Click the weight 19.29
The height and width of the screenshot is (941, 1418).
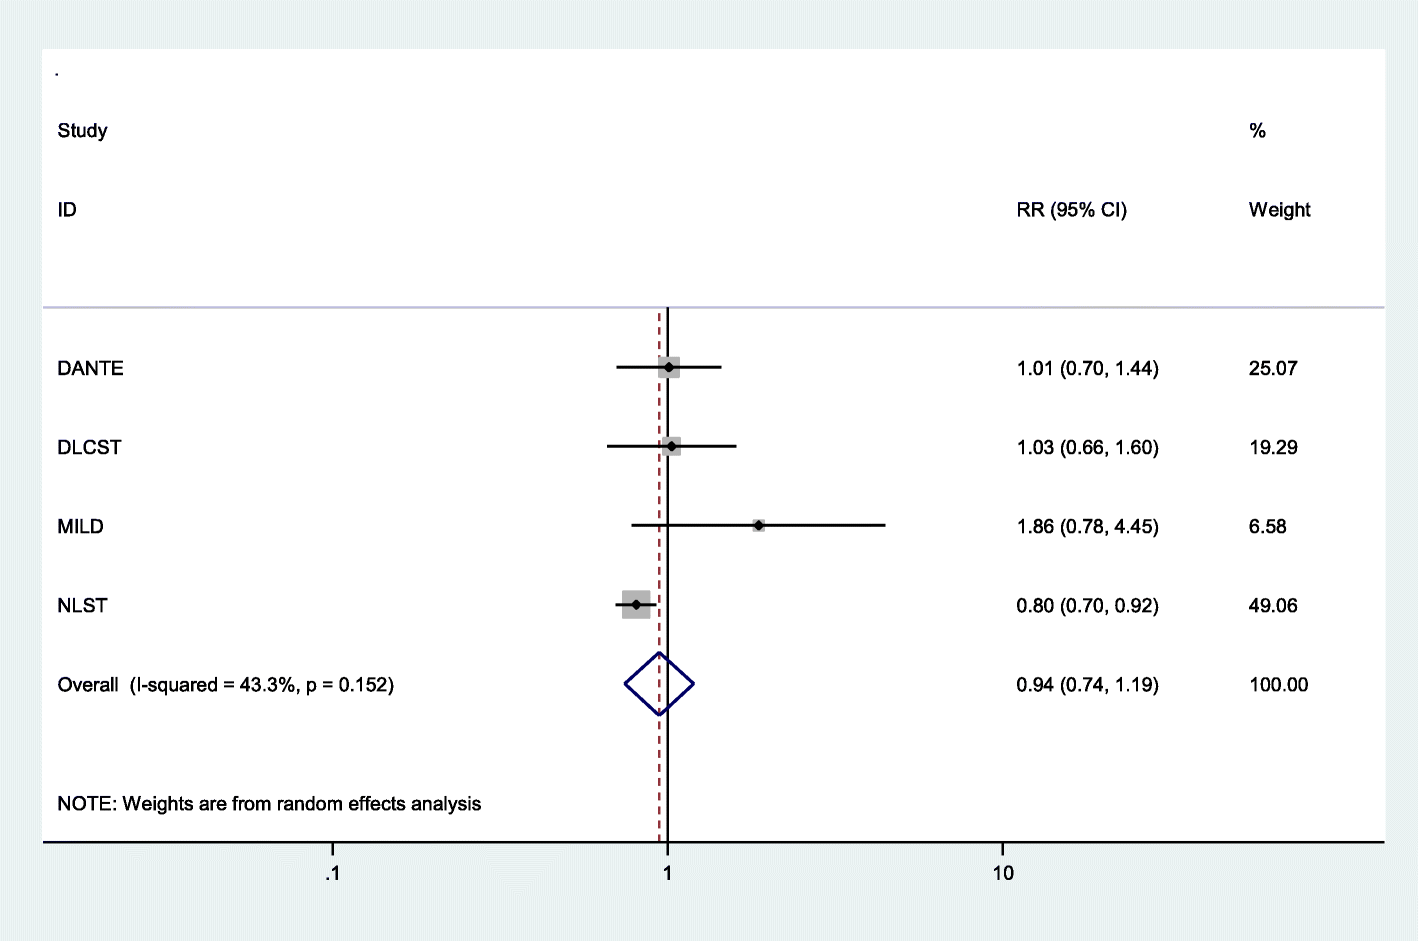[x=1272, y=447]
